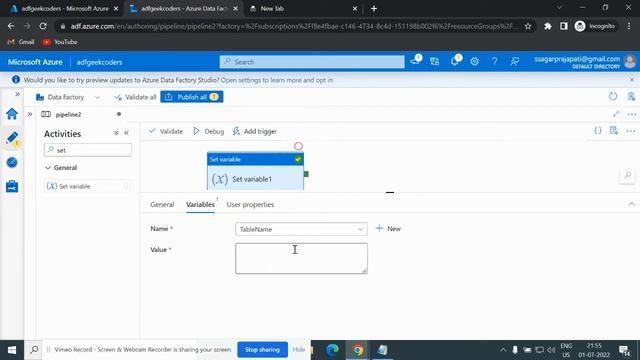The width and height of the screenshot is (640, 360).
Task: Open the Home hub icon in left sidebar
Action: coord(12,114)
